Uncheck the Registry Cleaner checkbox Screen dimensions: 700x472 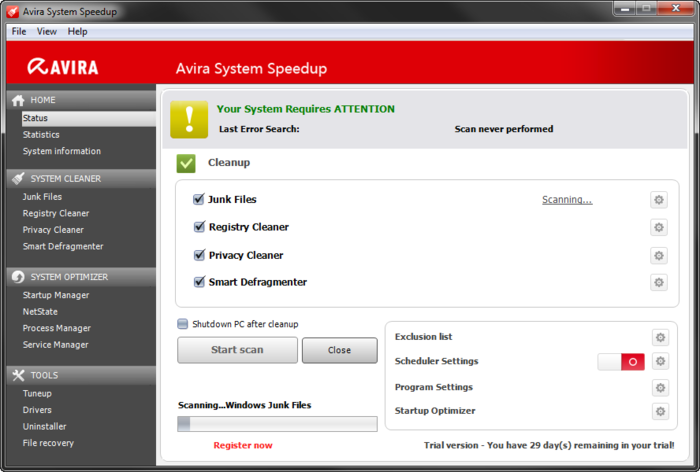click(x=199, y=227)
